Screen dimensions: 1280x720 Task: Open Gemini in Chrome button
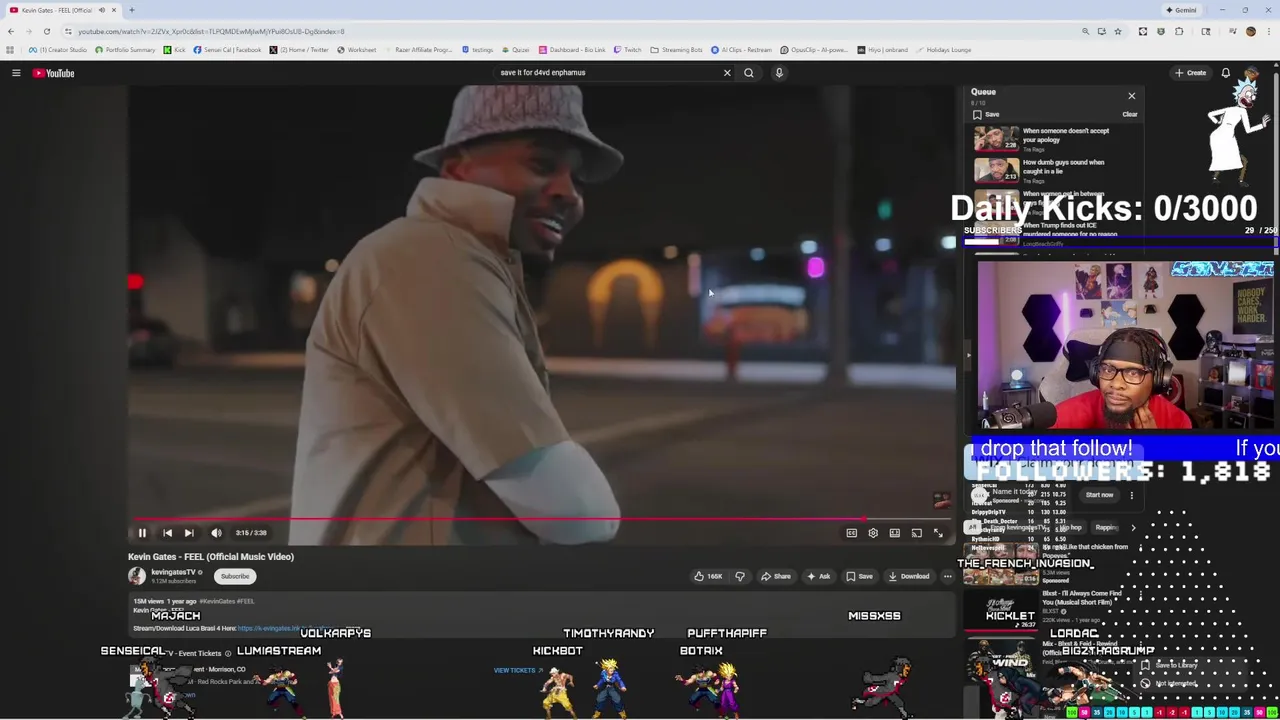(x=1181, y=10)
